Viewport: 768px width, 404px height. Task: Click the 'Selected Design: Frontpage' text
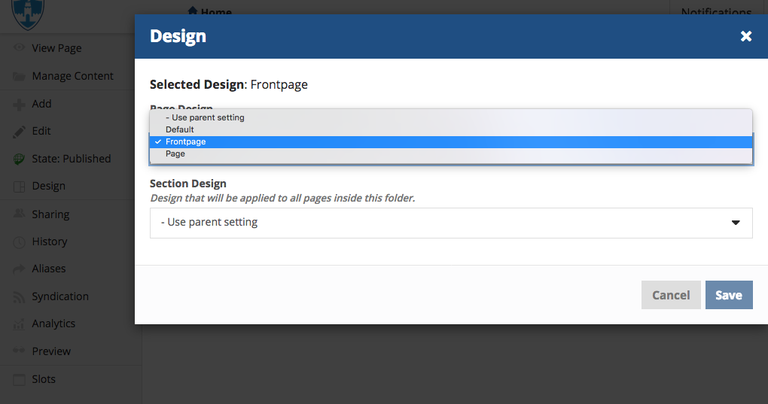(229, 85)
